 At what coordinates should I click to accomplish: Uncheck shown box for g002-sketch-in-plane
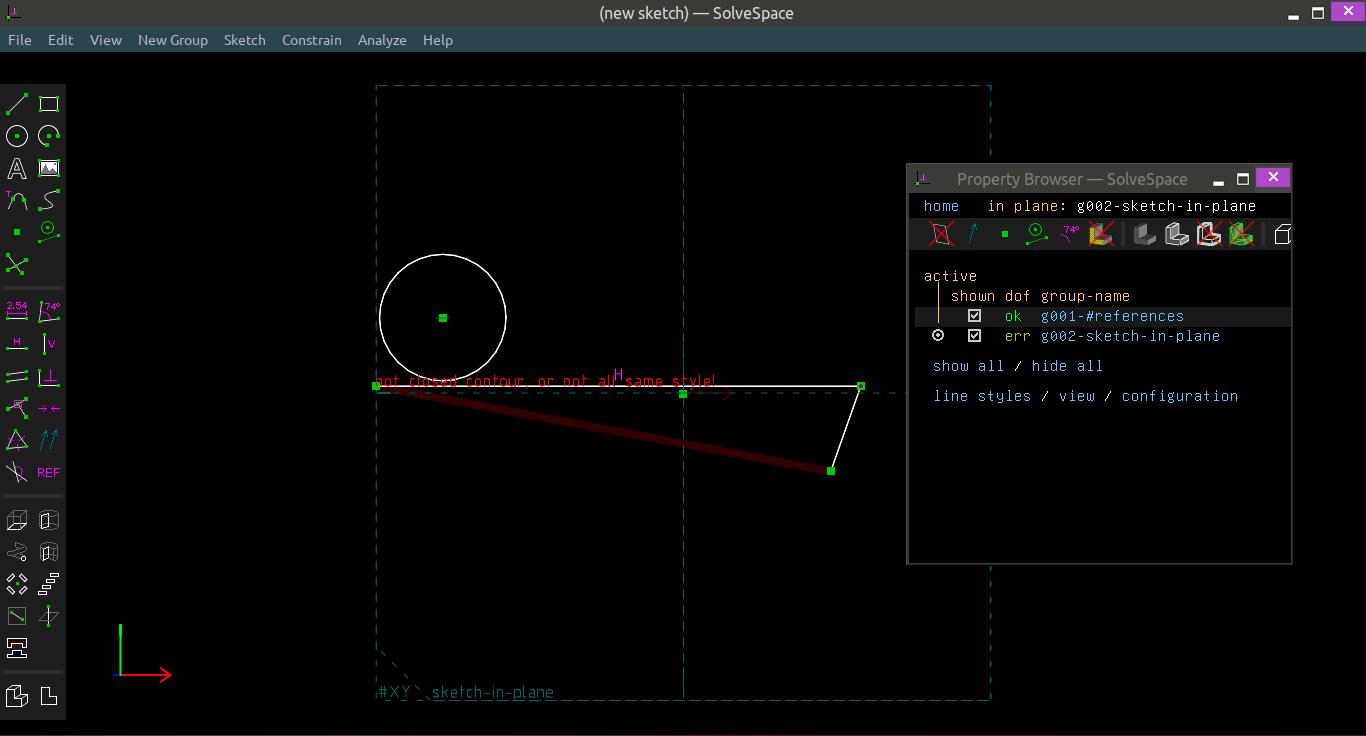pos(974,336)
